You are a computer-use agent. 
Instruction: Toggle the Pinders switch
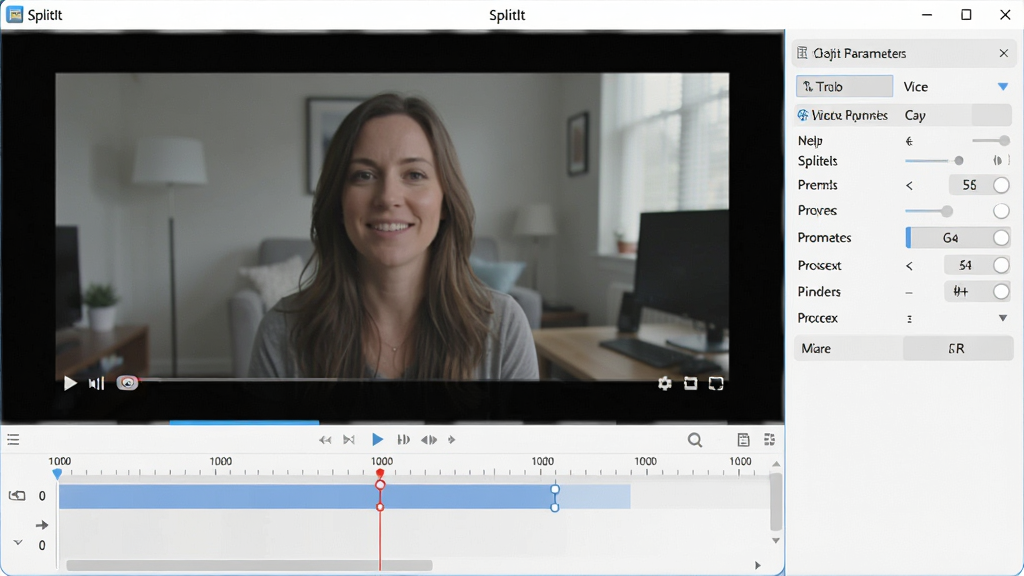1001,292
